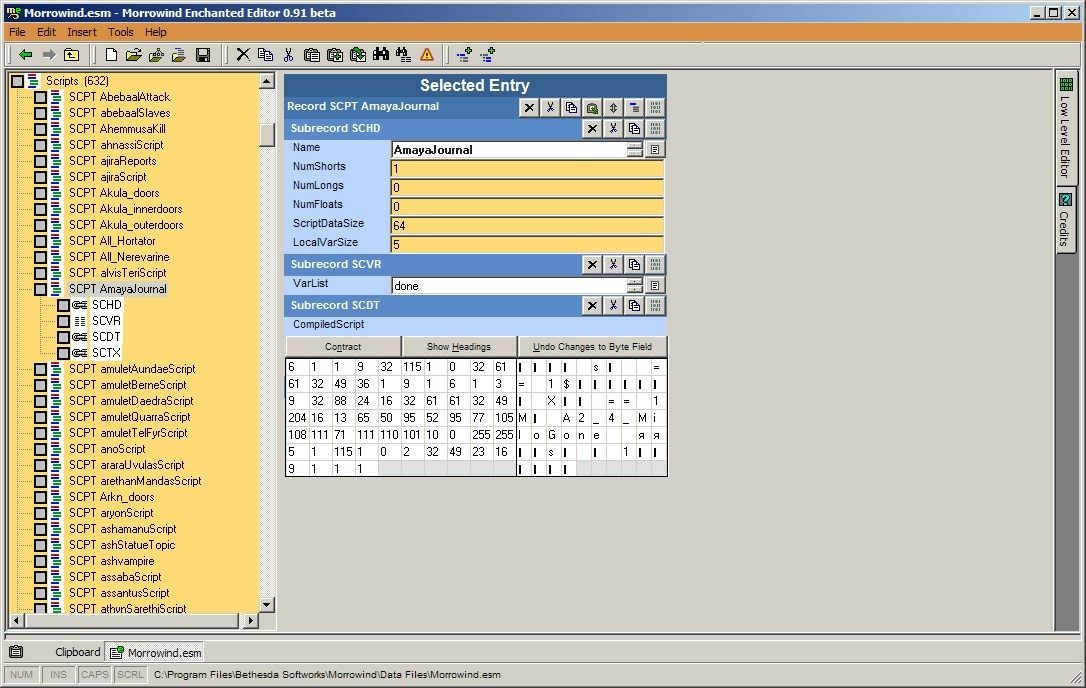Viewport: 1086px width, 688px height.
Task: Delete Subrecord SCHD with its X icon
Action: coord(592,128)
